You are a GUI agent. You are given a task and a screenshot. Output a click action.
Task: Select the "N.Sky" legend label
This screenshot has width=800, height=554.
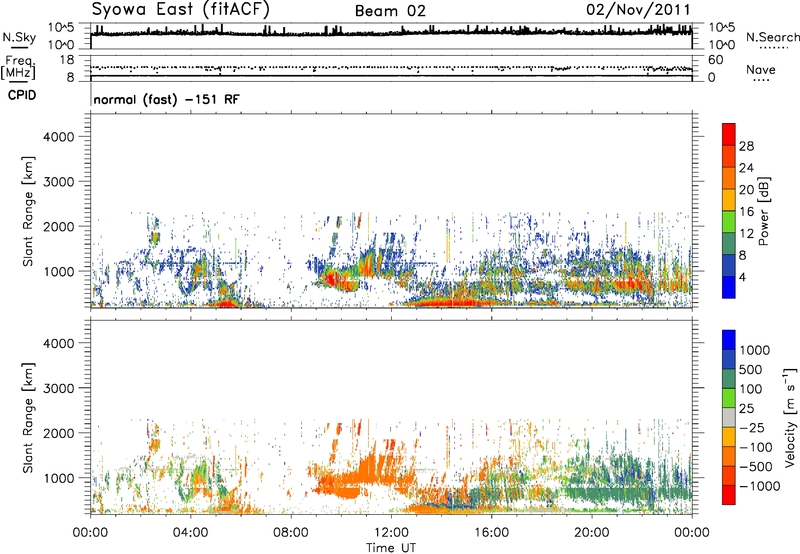[x=19, y=37]
